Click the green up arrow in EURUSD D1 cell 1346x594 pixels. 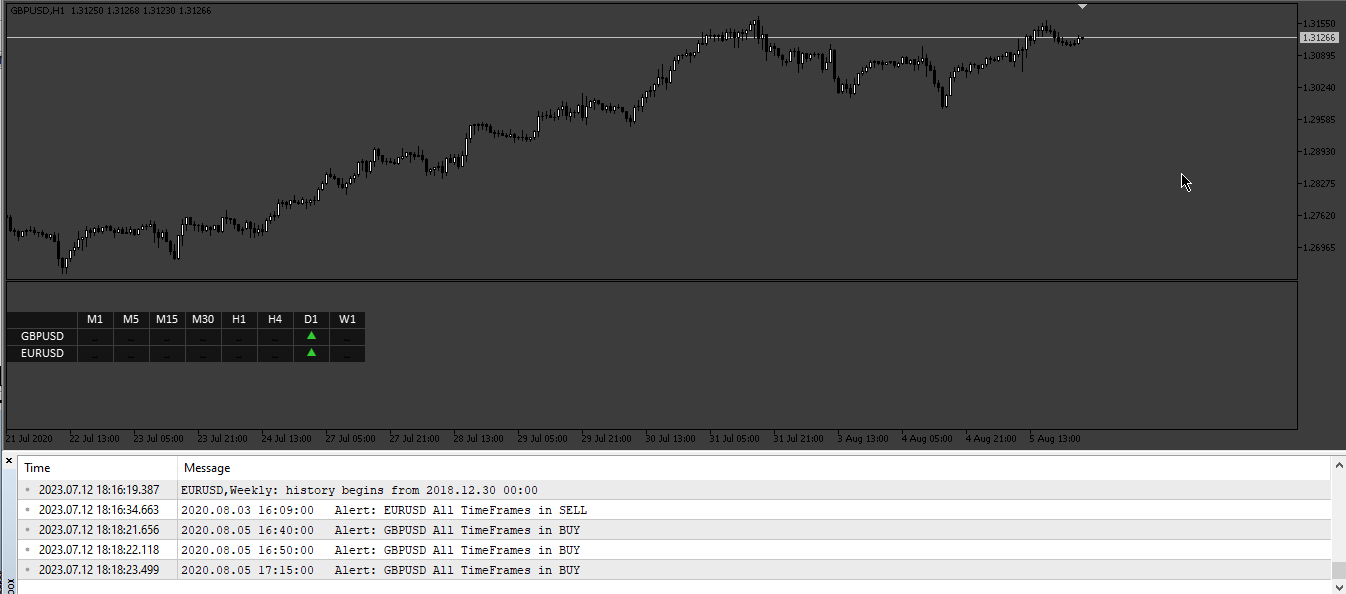point(311,353)
